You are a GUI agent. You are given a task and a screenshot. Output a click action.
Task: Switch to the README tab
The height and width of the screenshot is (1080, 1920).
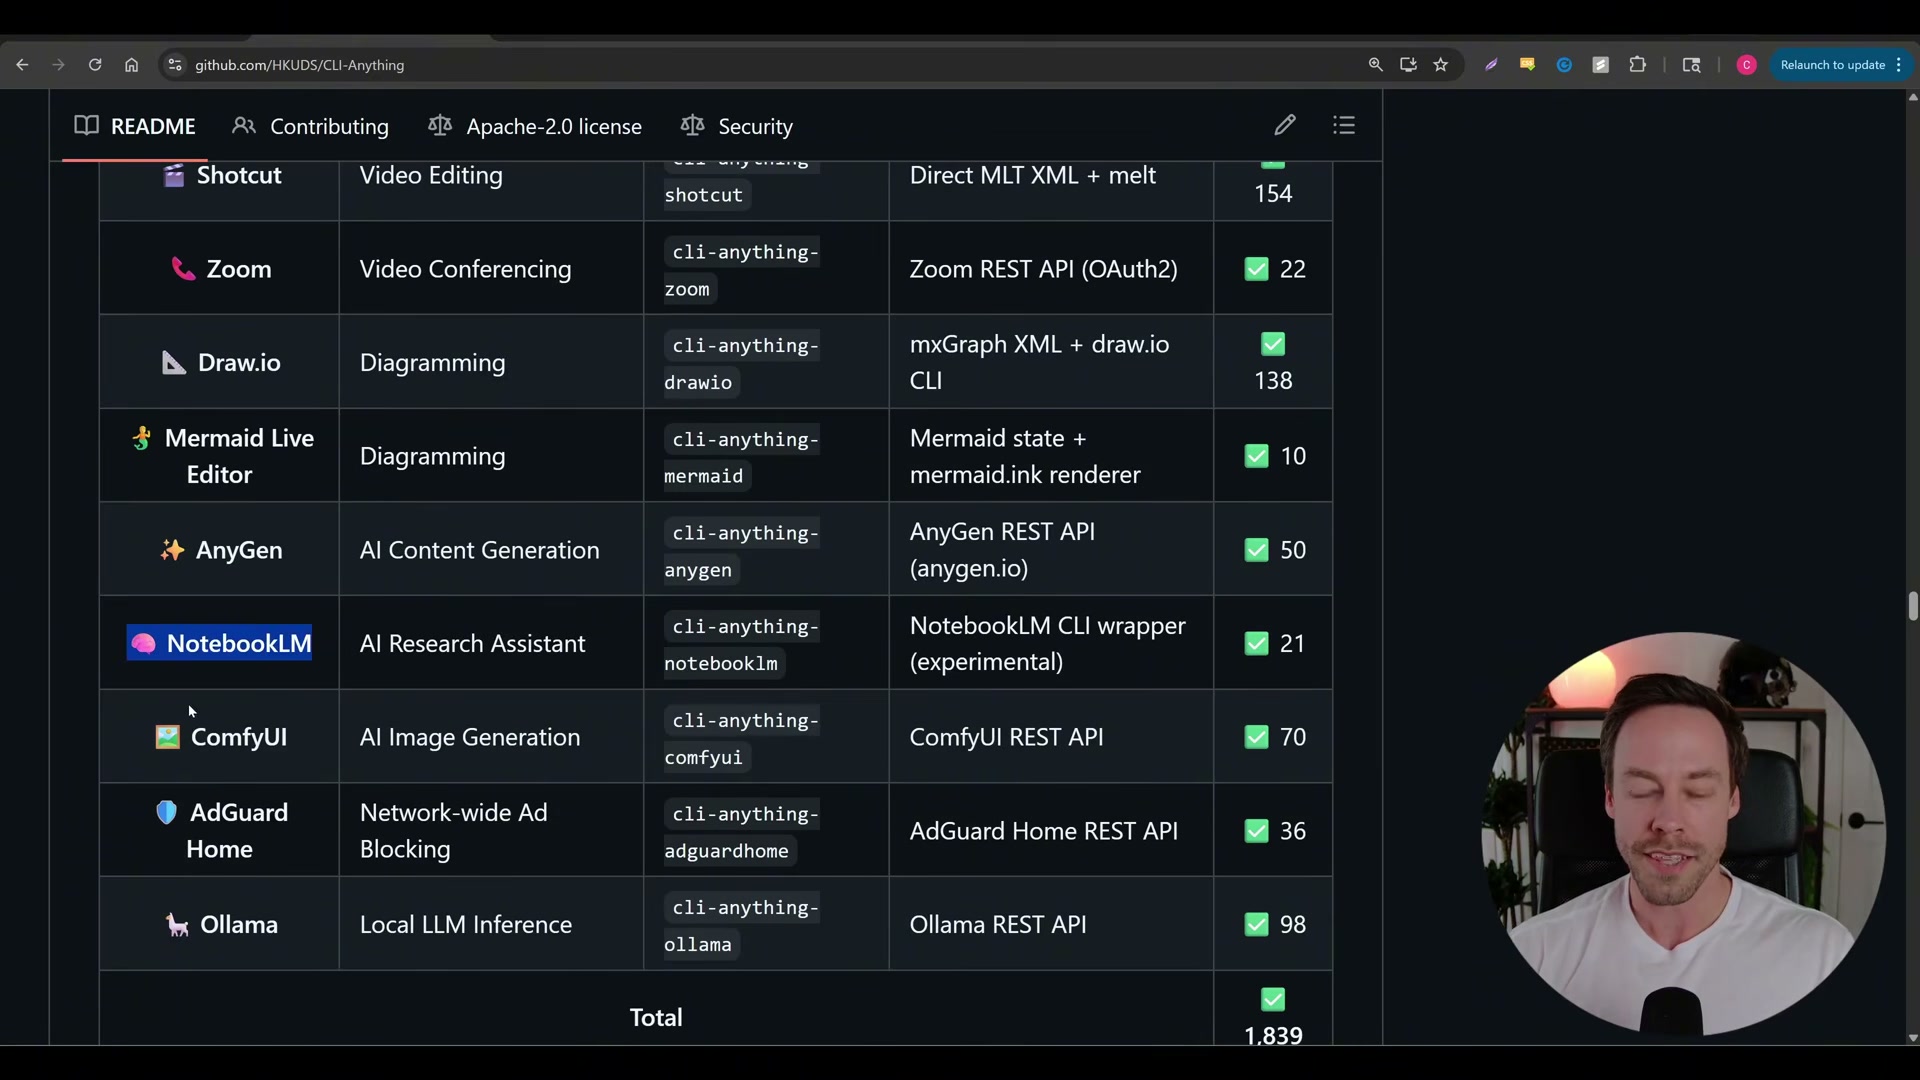point(135,126)
